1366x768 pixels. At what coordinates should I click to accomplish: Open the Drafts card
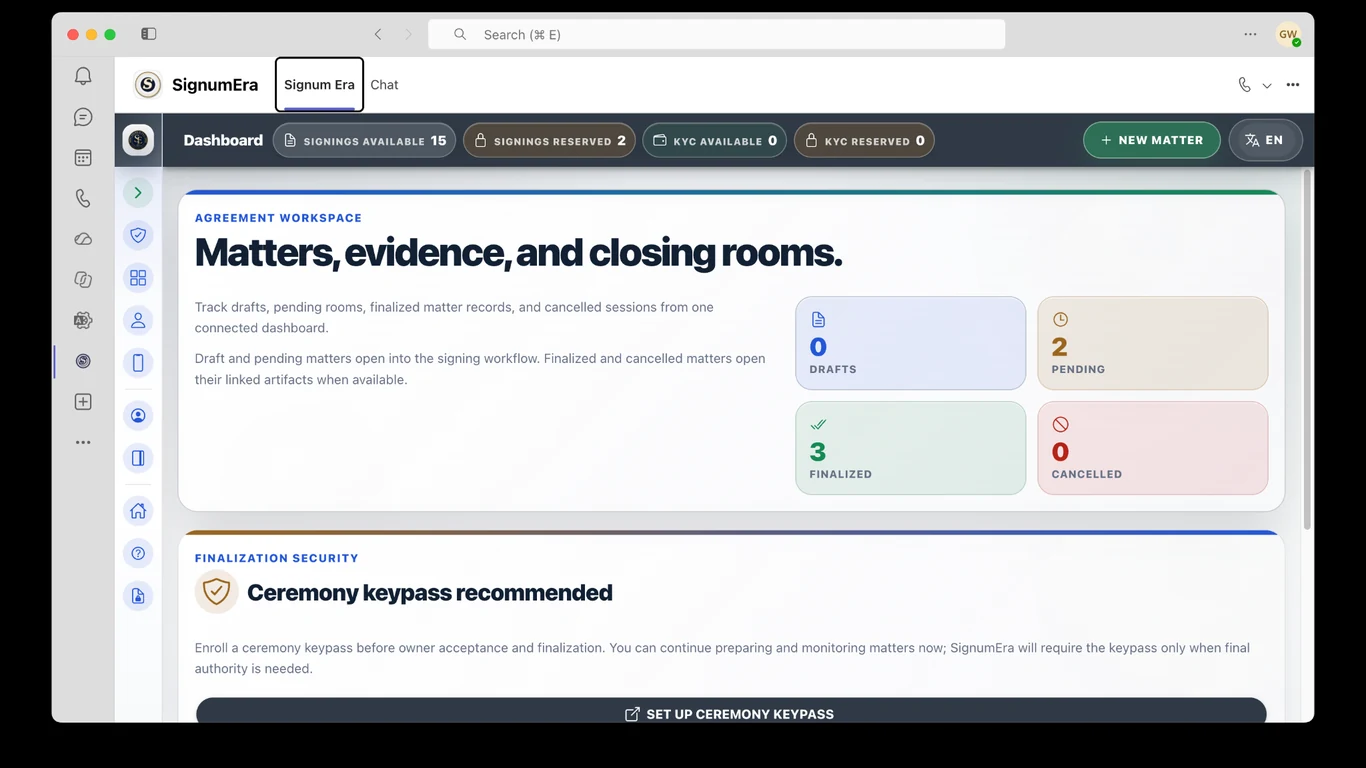click(x=911, y=343)
